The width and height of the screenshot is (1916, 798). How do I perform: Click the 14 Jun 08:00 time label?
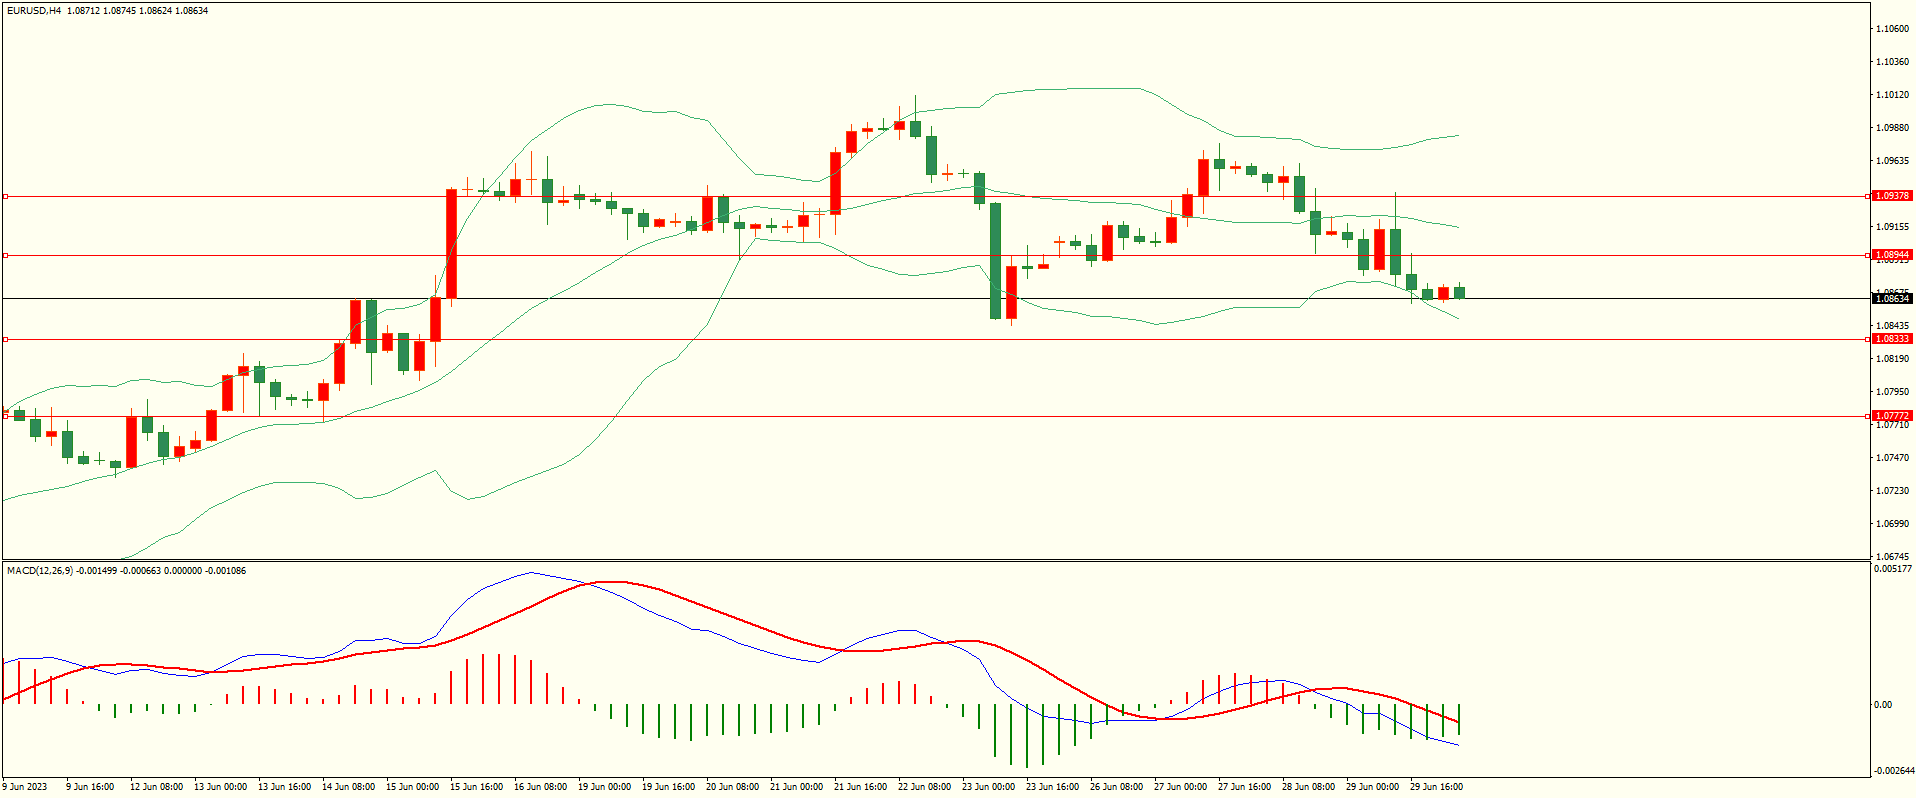click(349, 787)
